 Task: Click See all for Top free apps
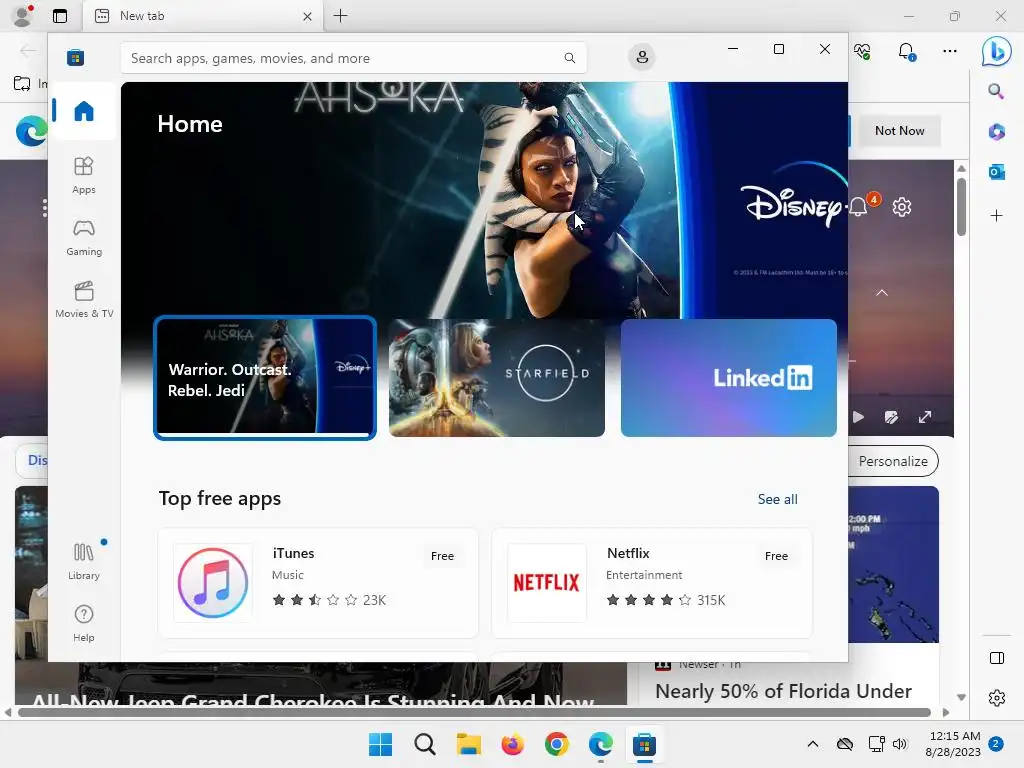point(777,499)
